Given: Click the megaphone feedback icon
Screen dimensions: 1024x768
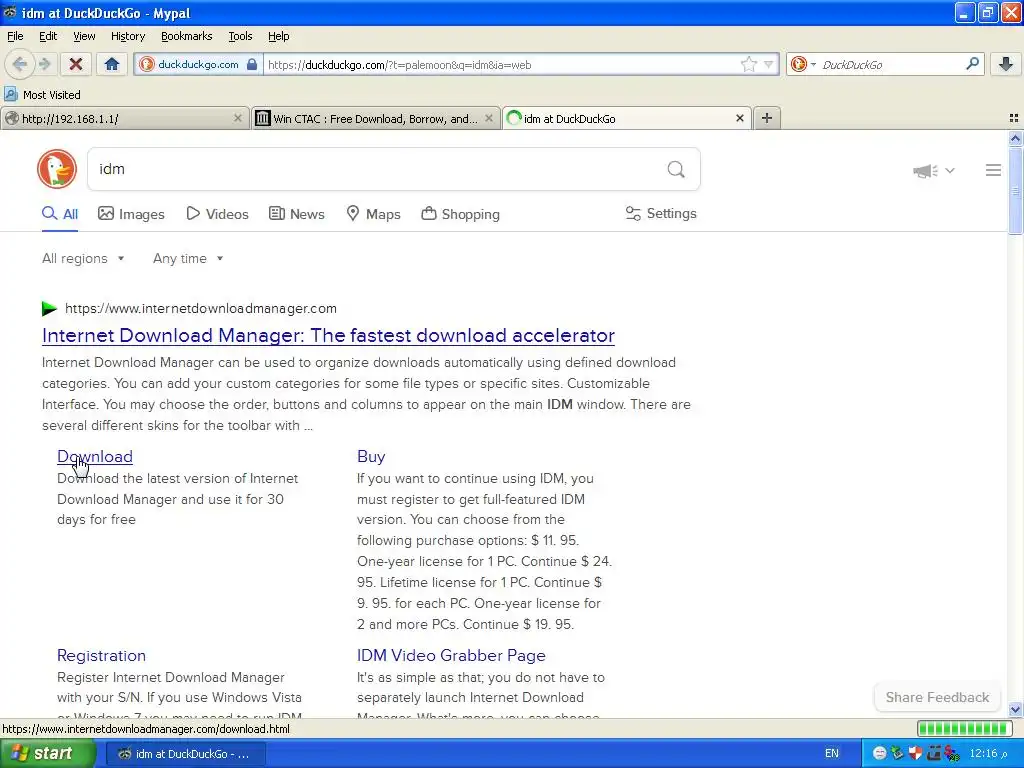Looking at the screenshot, I should [925, 170].
